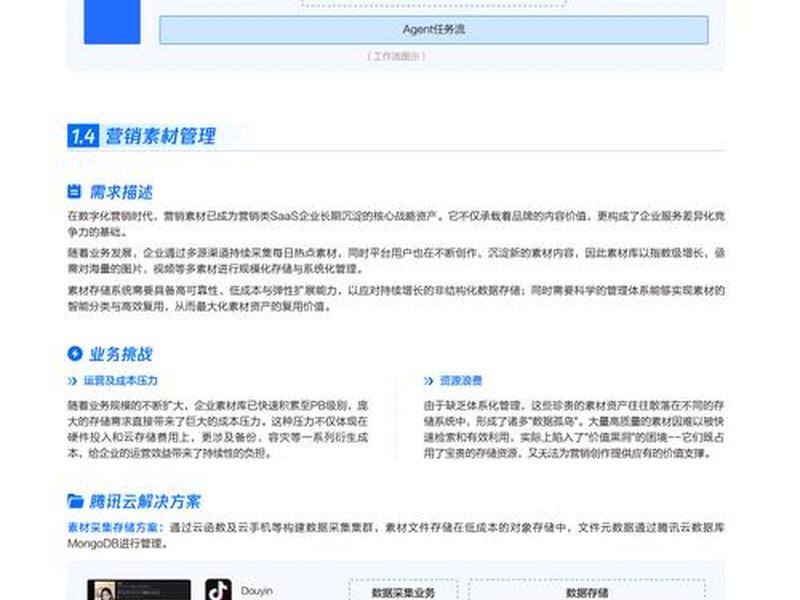800x600 pixels.
Task: Click paragraph starting 素材存储系统需要具备
Action: click(396, 298)
